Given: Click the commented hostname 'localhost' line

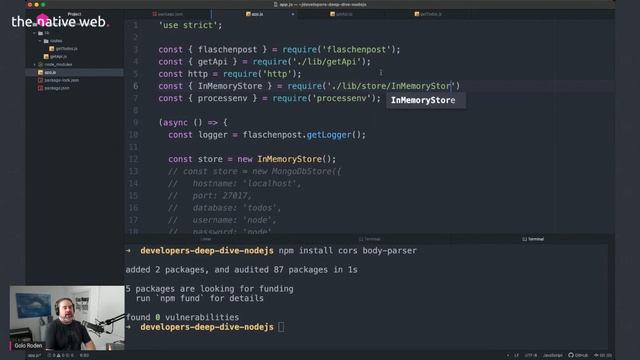Looking at the screenshot, I should coord(235,184).
